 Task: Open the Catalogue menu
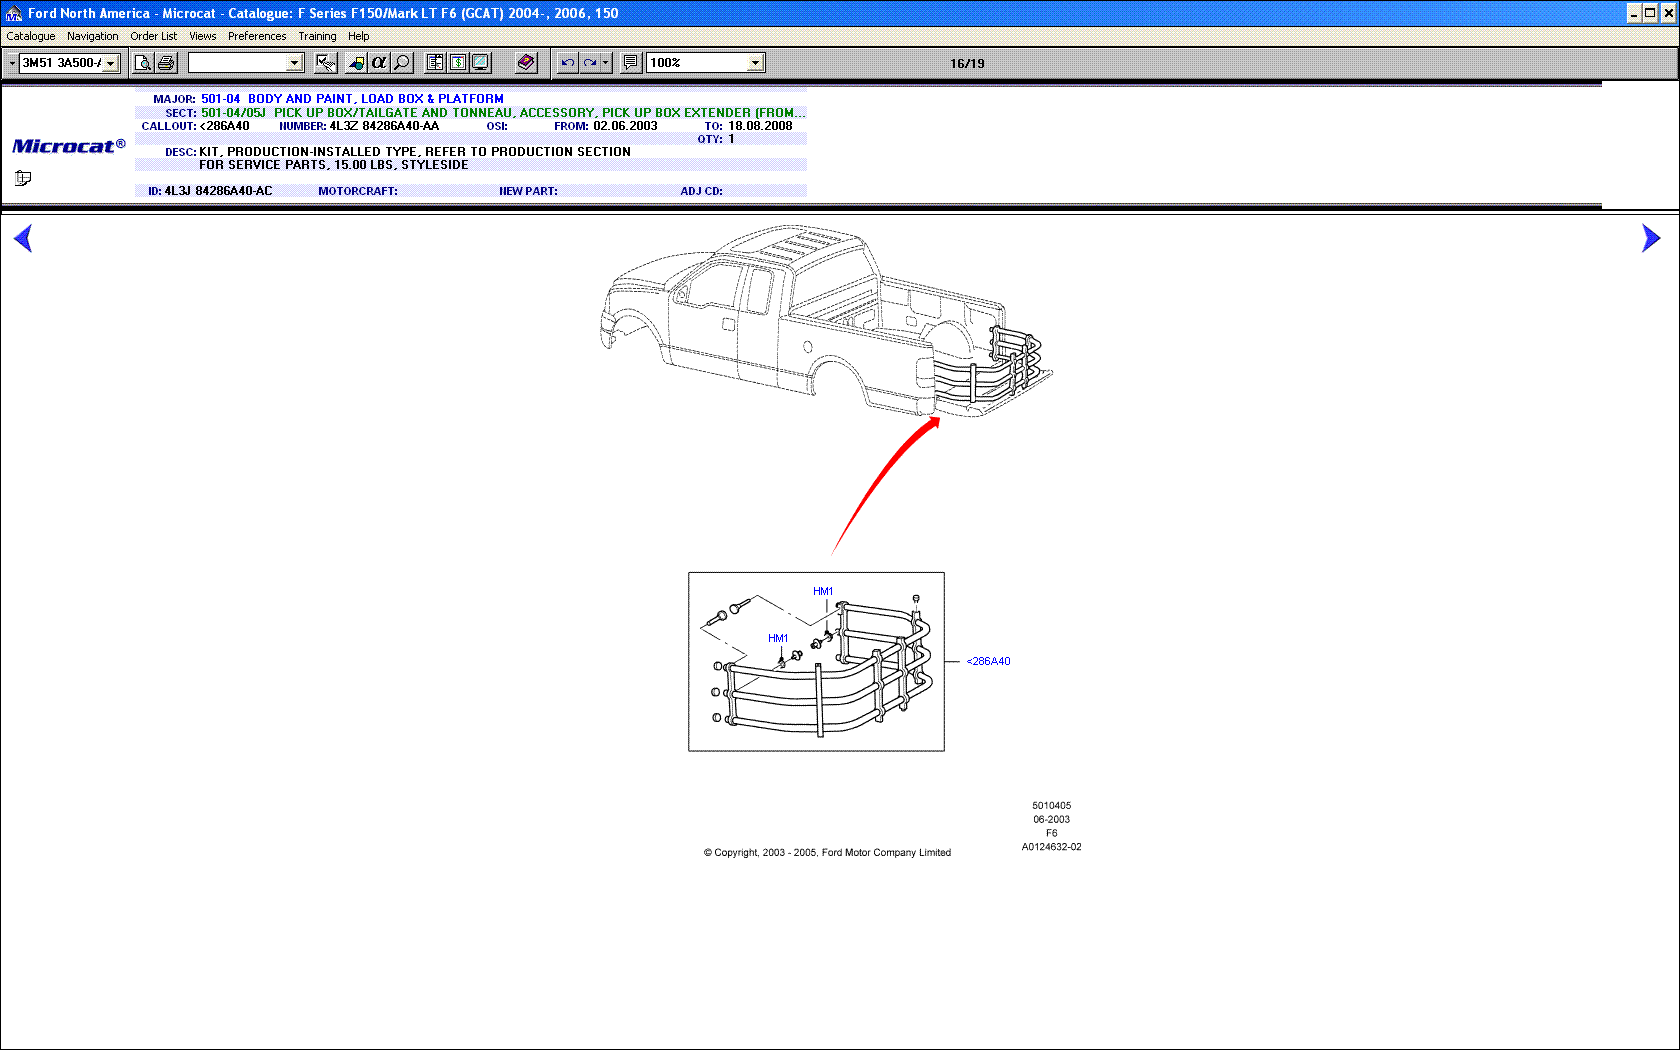pyautogui.click(x=31, y=36)
